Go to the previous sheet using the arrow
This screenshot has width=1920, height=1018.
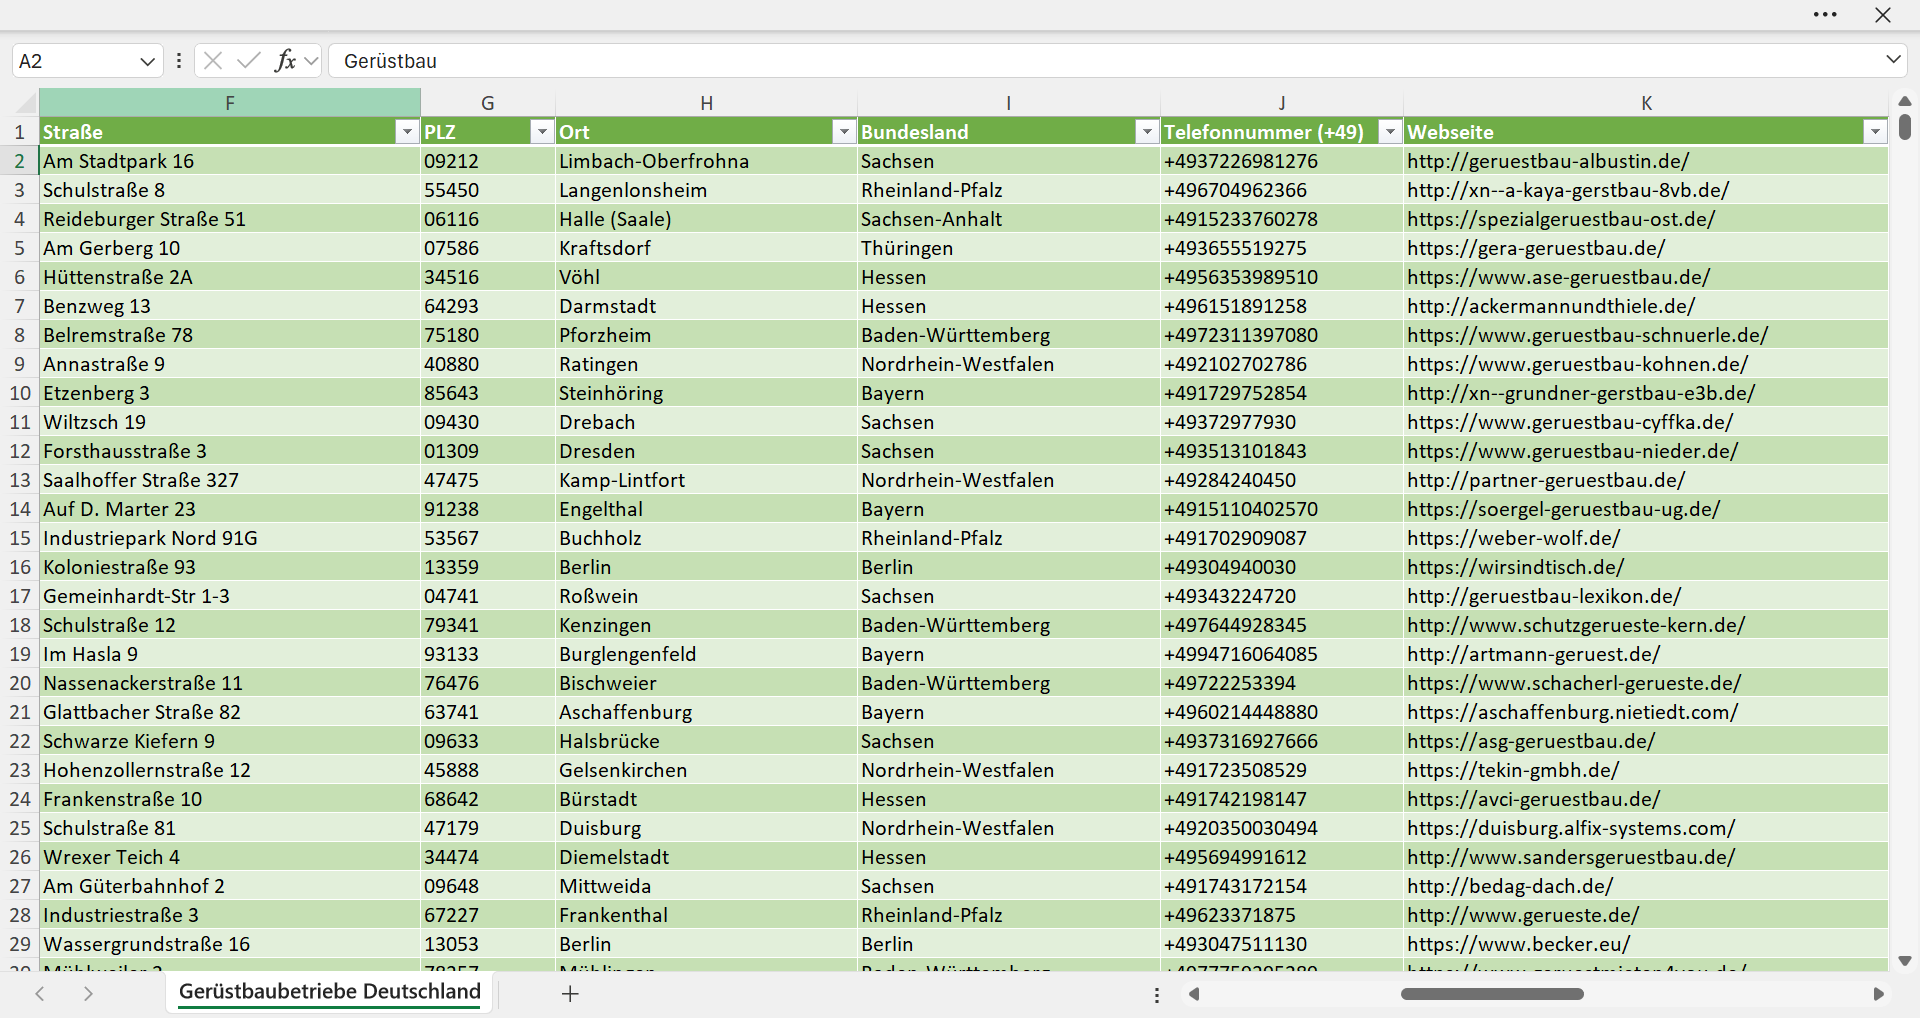tap(40, 994)
